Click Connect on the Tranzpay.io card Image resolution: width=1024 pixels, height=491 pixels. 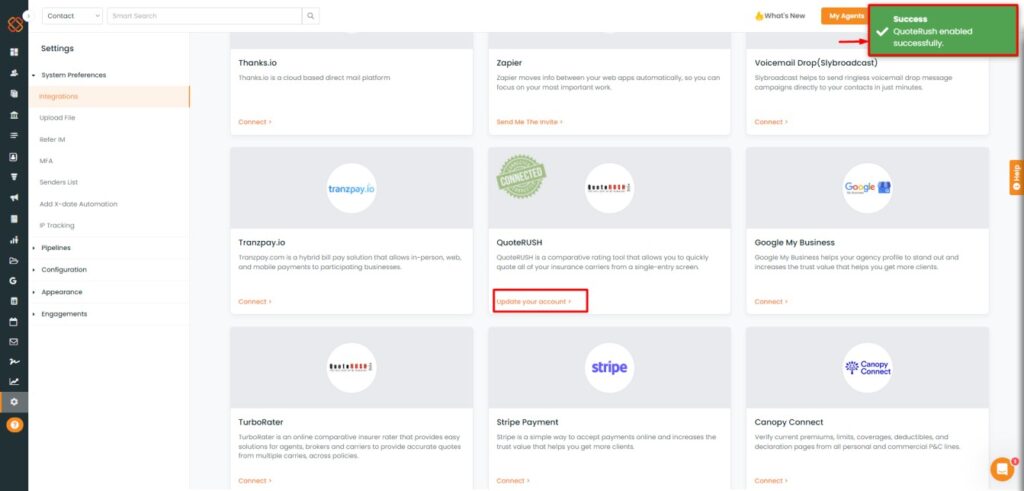(255, 302)
